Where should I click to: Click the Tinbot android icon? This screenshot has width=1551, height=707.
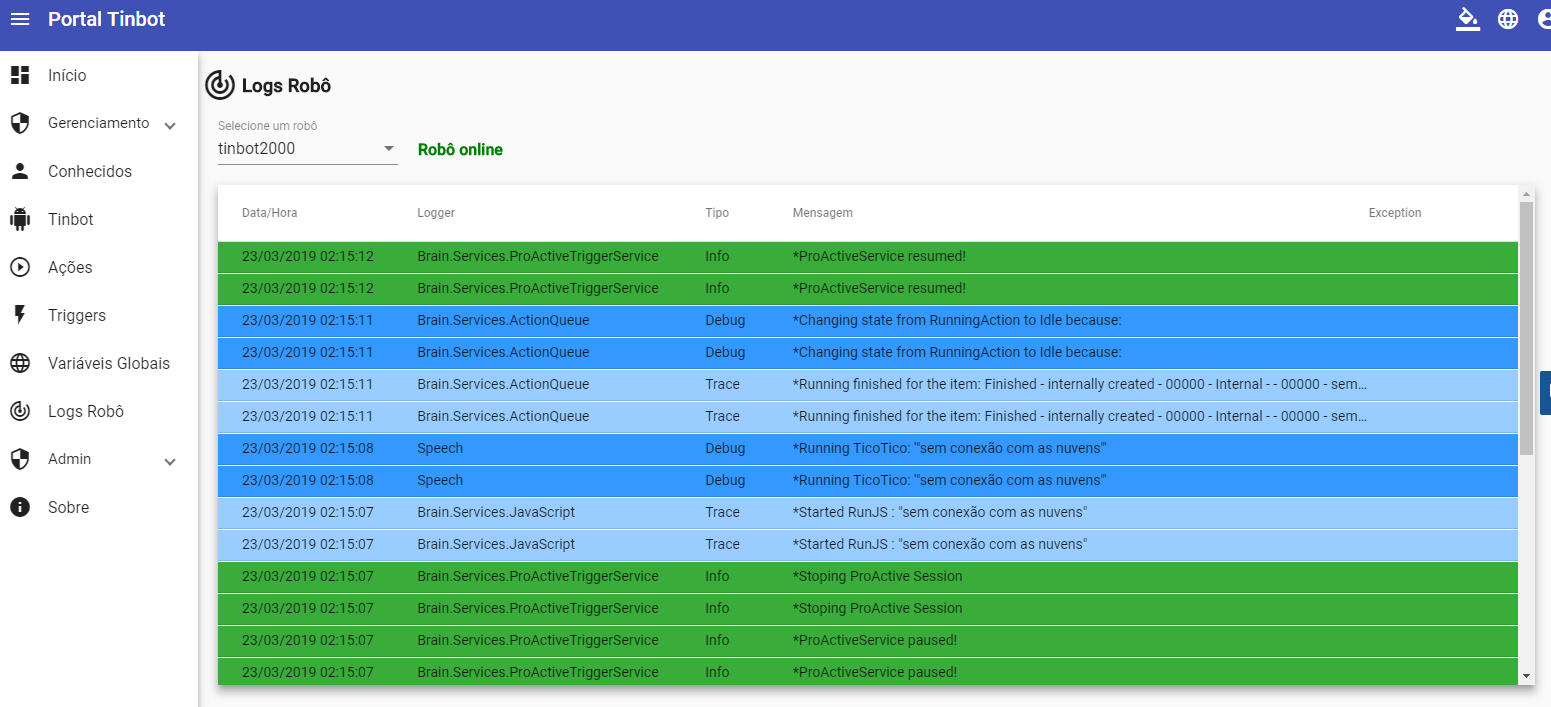click(20, 219)
